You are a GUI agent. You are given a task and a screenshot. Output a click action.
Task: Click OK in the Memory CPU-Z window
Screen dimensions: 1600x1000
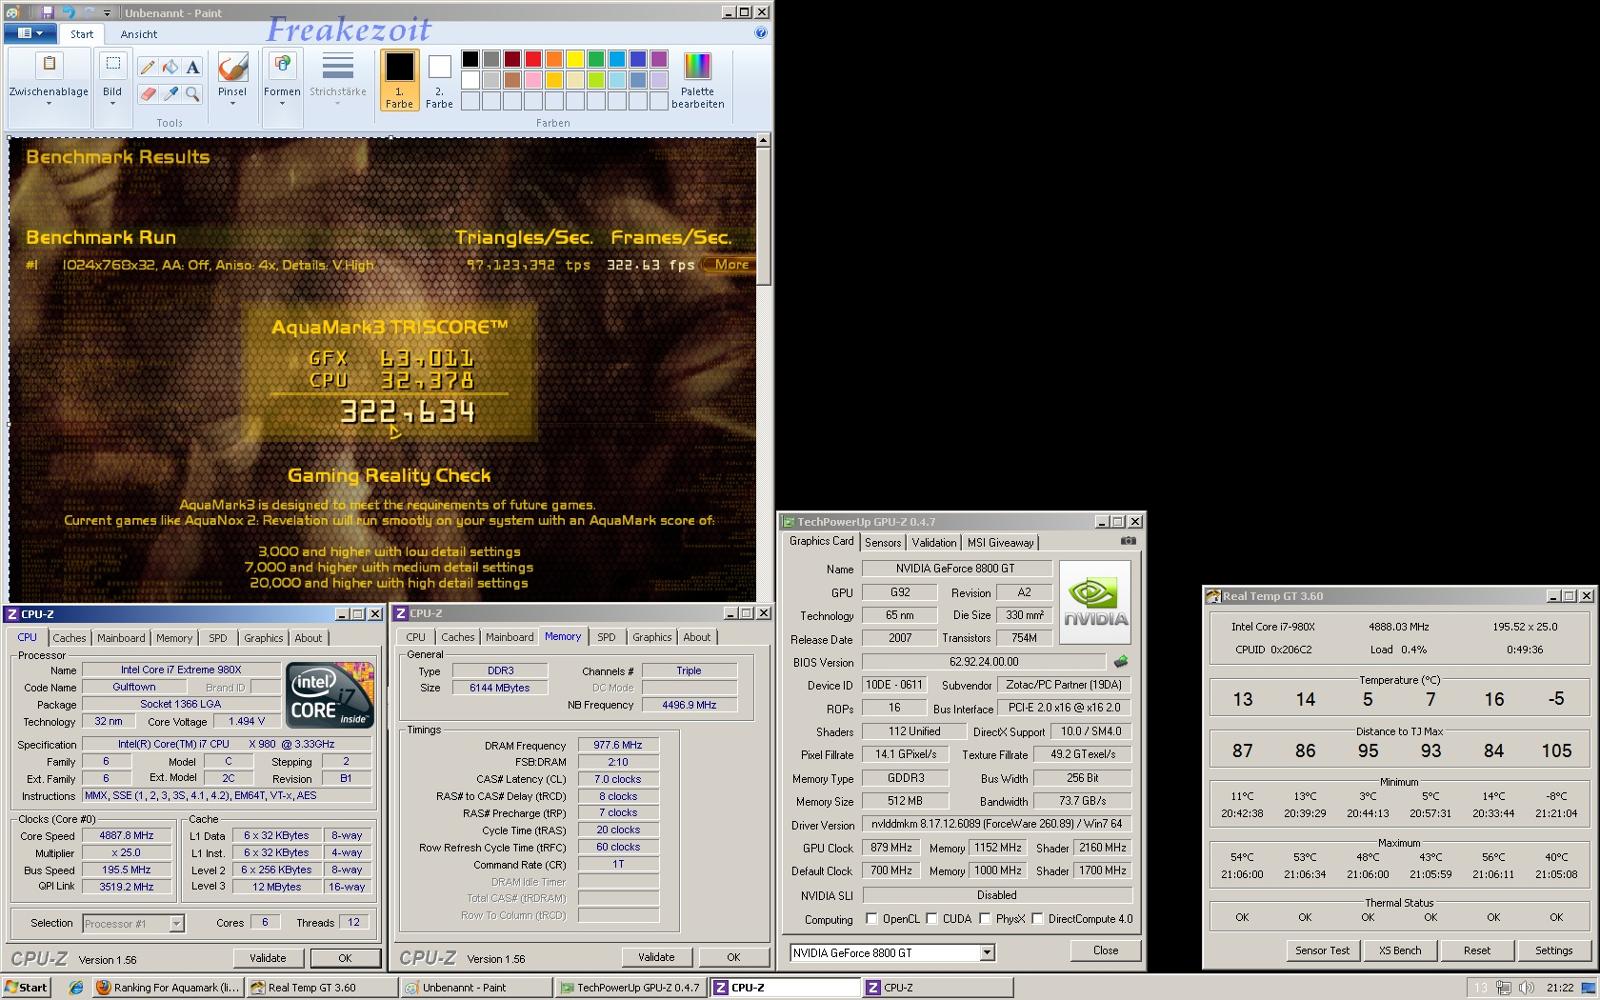(733, 957)
